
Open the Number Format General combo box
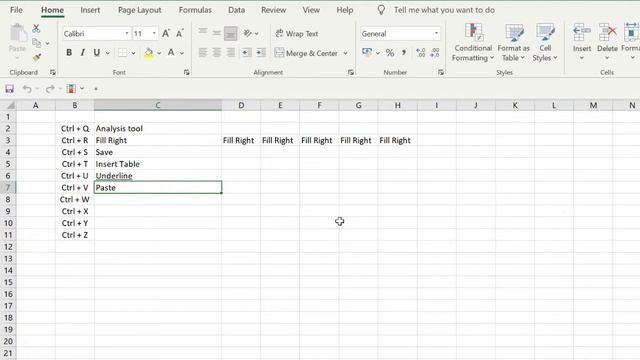(x=400, y=33)
